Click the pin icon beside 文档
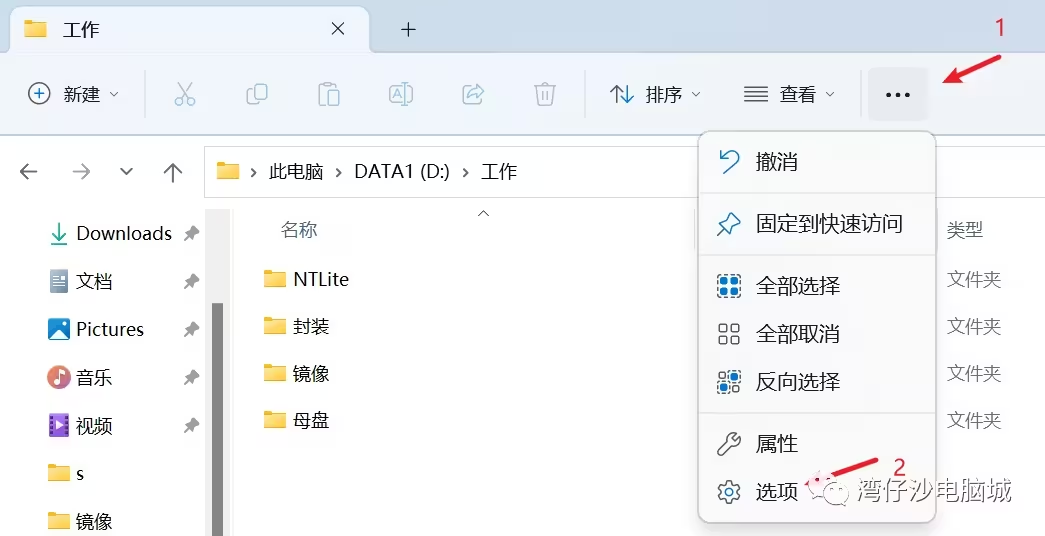The height and width of the screenshot is (536, 1045). pyautogui.click(x=191, y=281)
